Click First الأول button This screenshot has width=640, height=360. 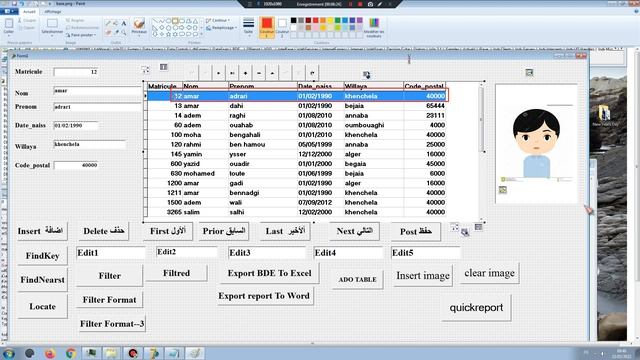tap(168, 231)
